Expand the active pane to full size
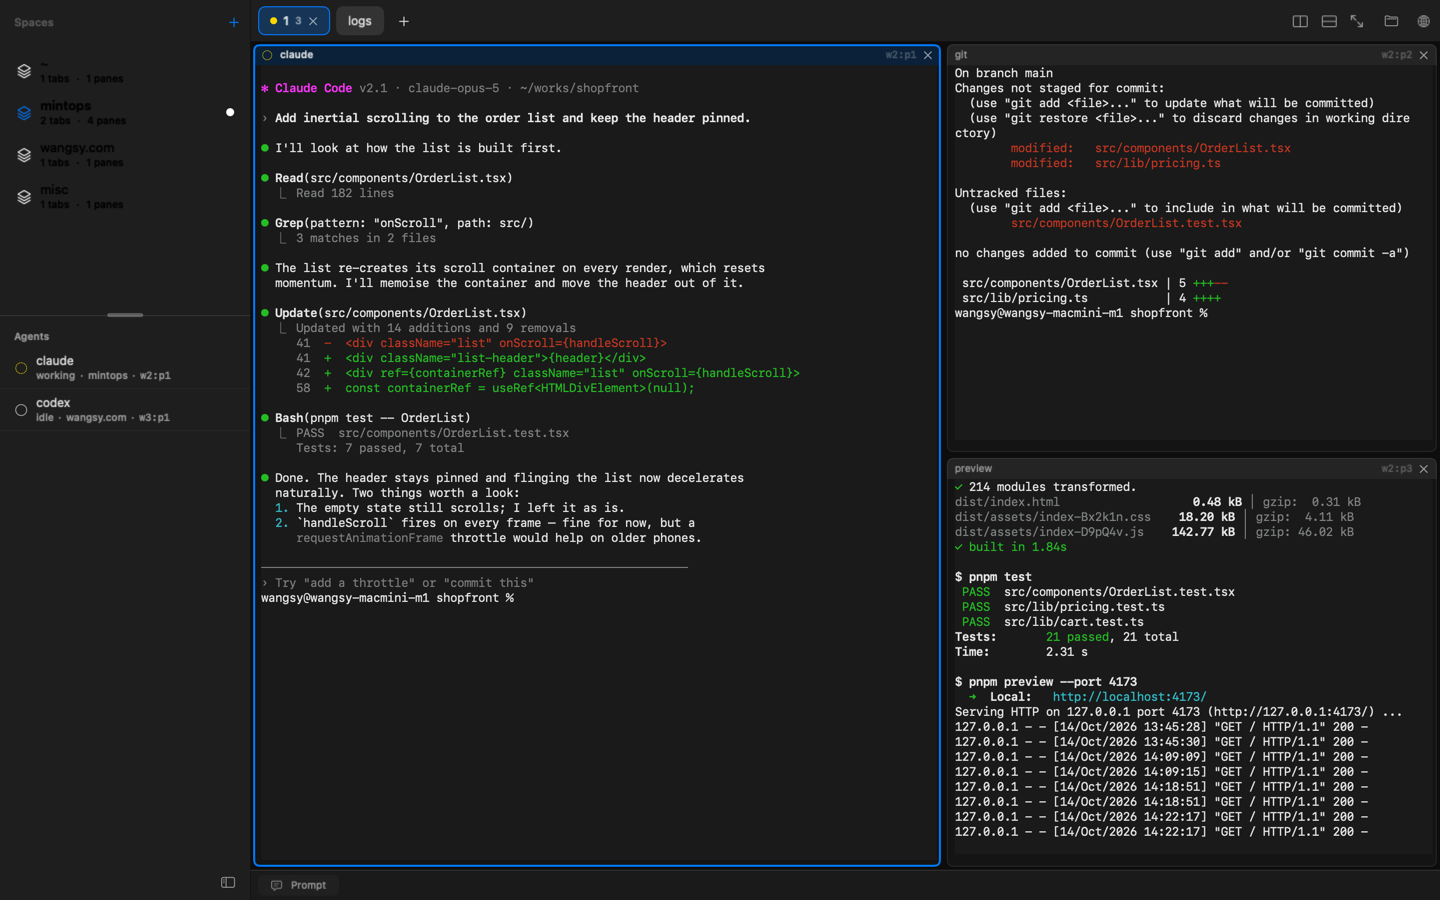 [1357, 21]
